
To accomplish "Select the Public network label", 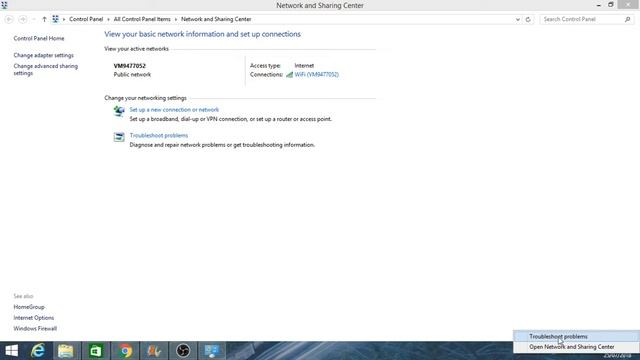I will click(132, 75).
